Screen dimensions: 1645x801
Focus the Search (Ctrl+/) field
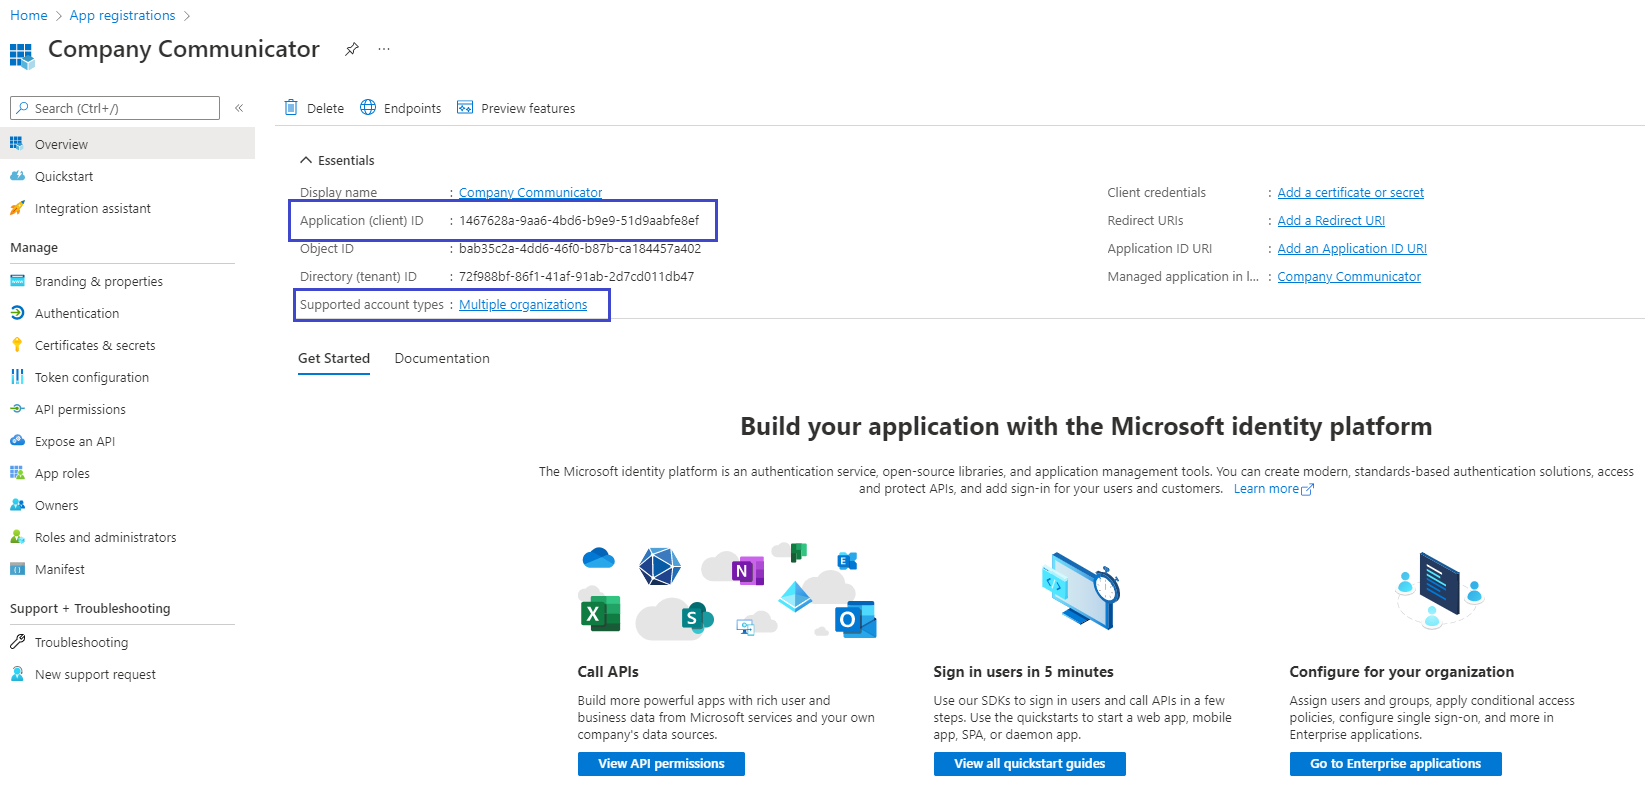pos(115,108)
